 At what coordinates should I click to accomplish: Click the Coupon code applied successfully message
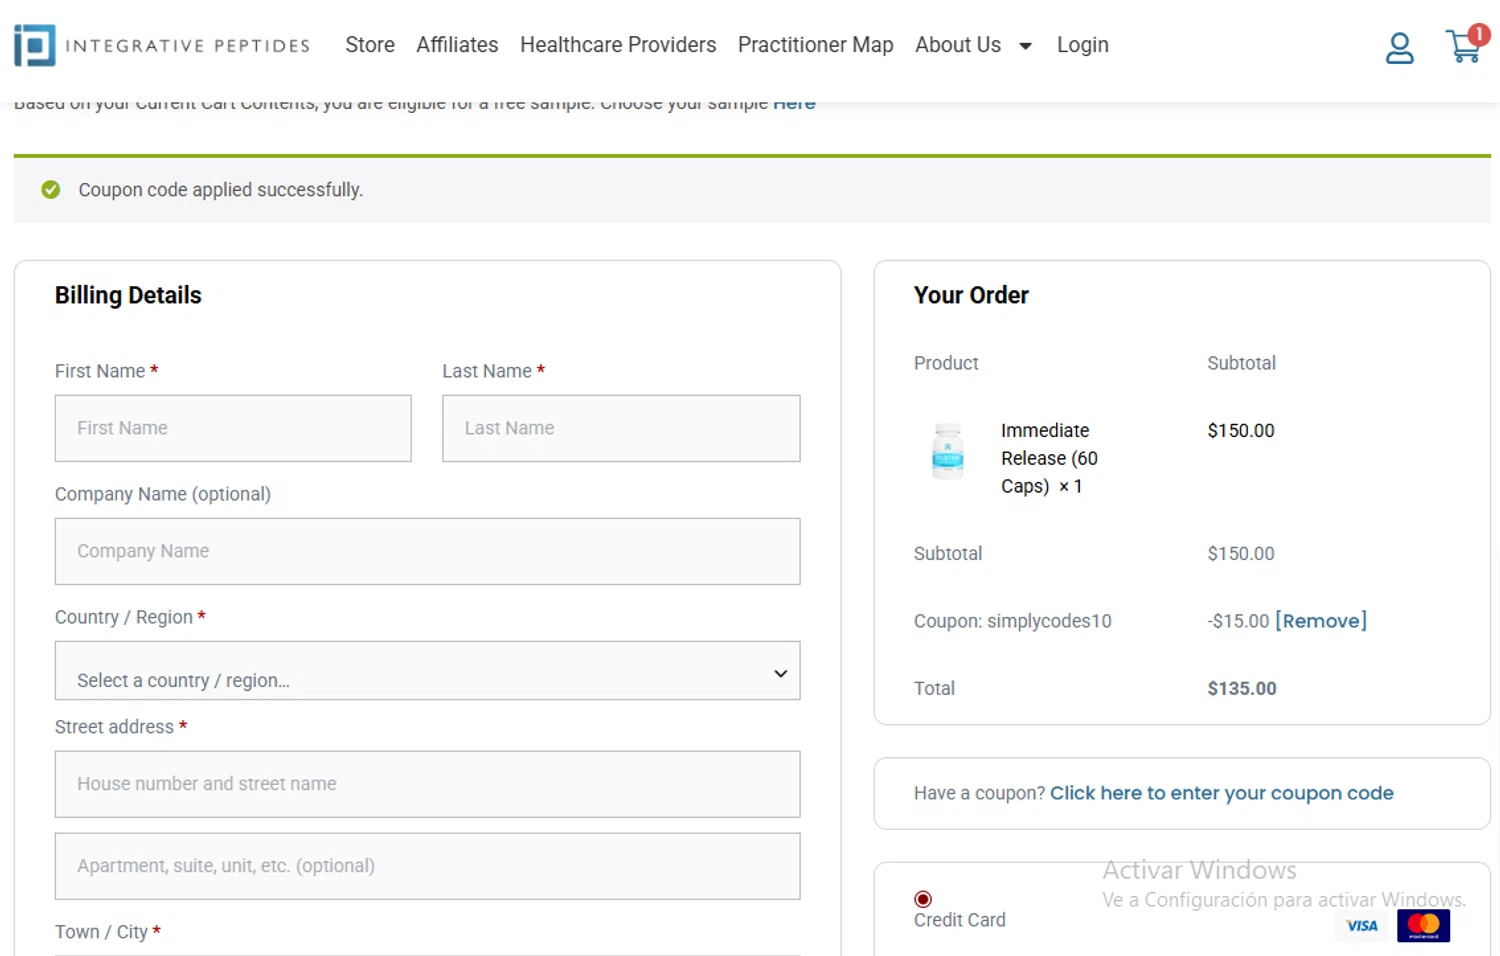tap(220, 190)
